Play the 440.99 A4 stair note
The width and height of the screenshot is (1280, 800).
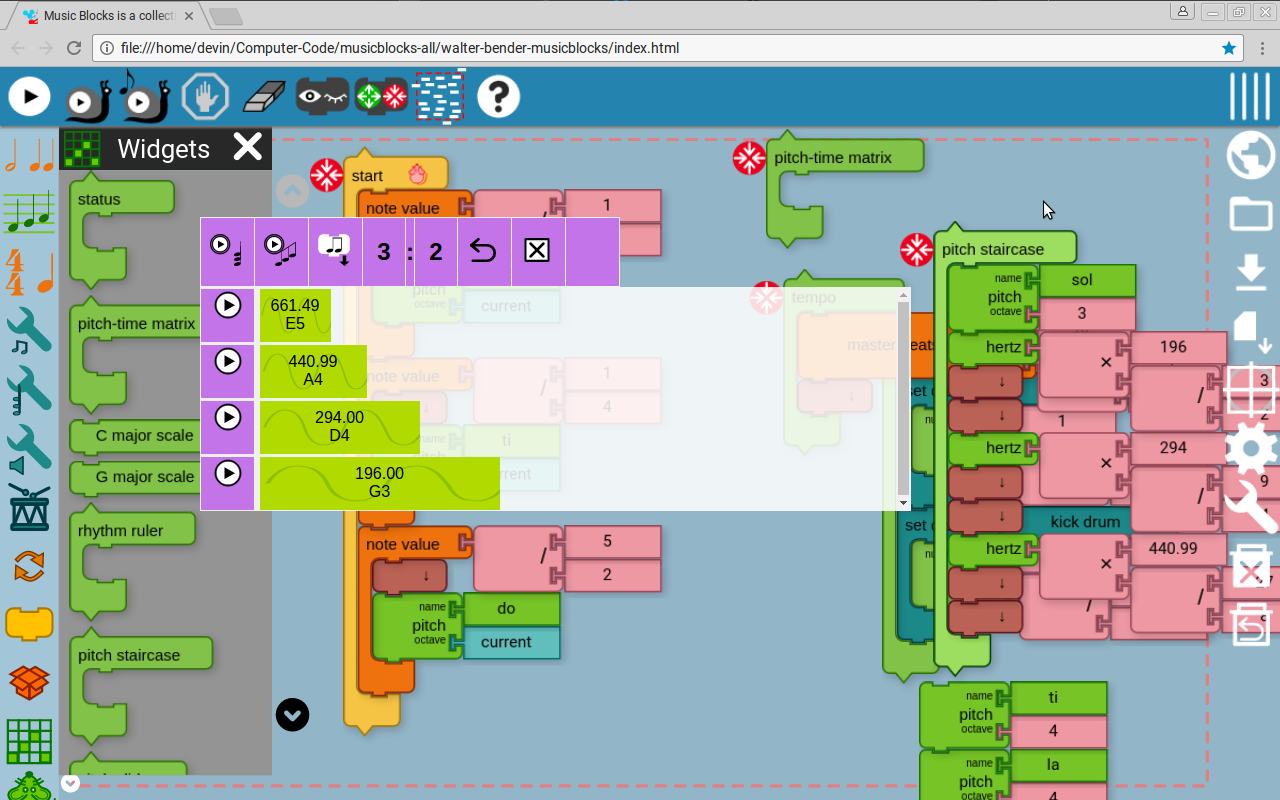[228, 361]
